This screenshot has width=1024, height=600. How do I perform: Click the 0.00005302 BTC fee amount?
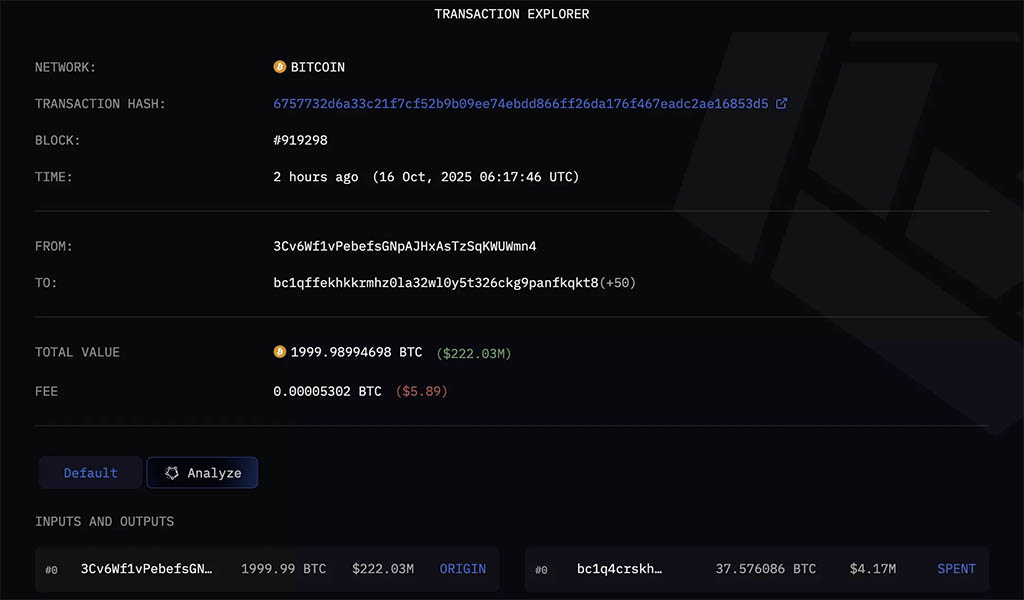pyautogui.click(x=327, y=391)
